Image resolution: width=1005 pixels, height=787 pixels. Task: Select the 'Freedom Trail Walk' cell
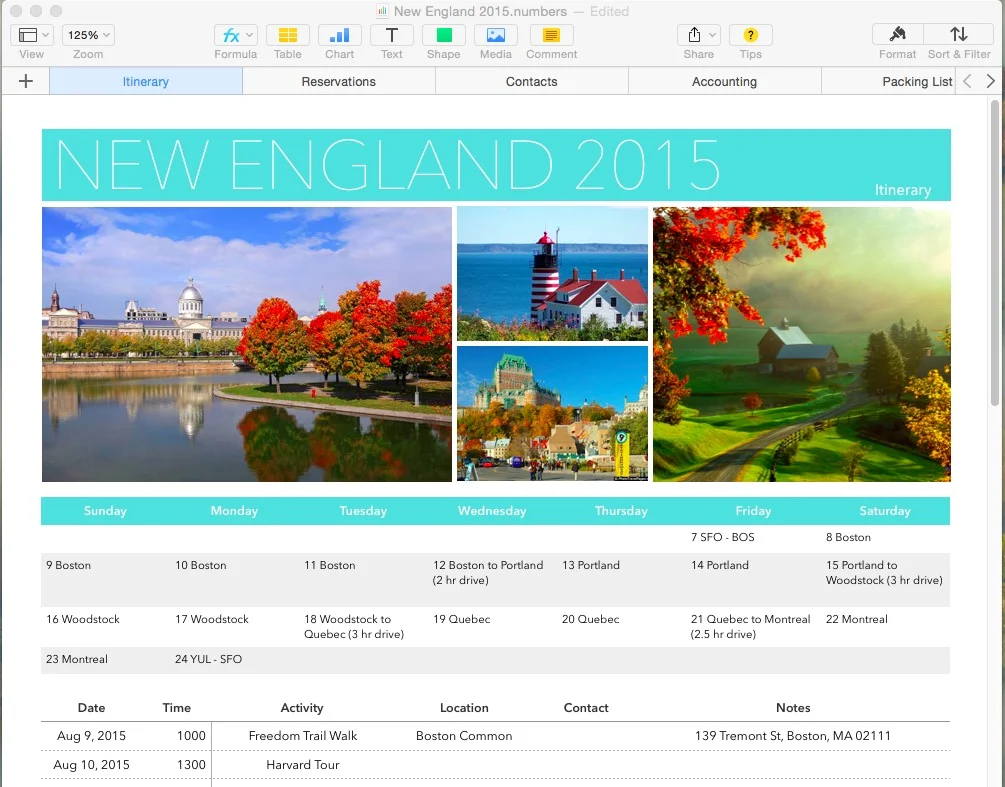pyautogui.click(x=303, y=736)
